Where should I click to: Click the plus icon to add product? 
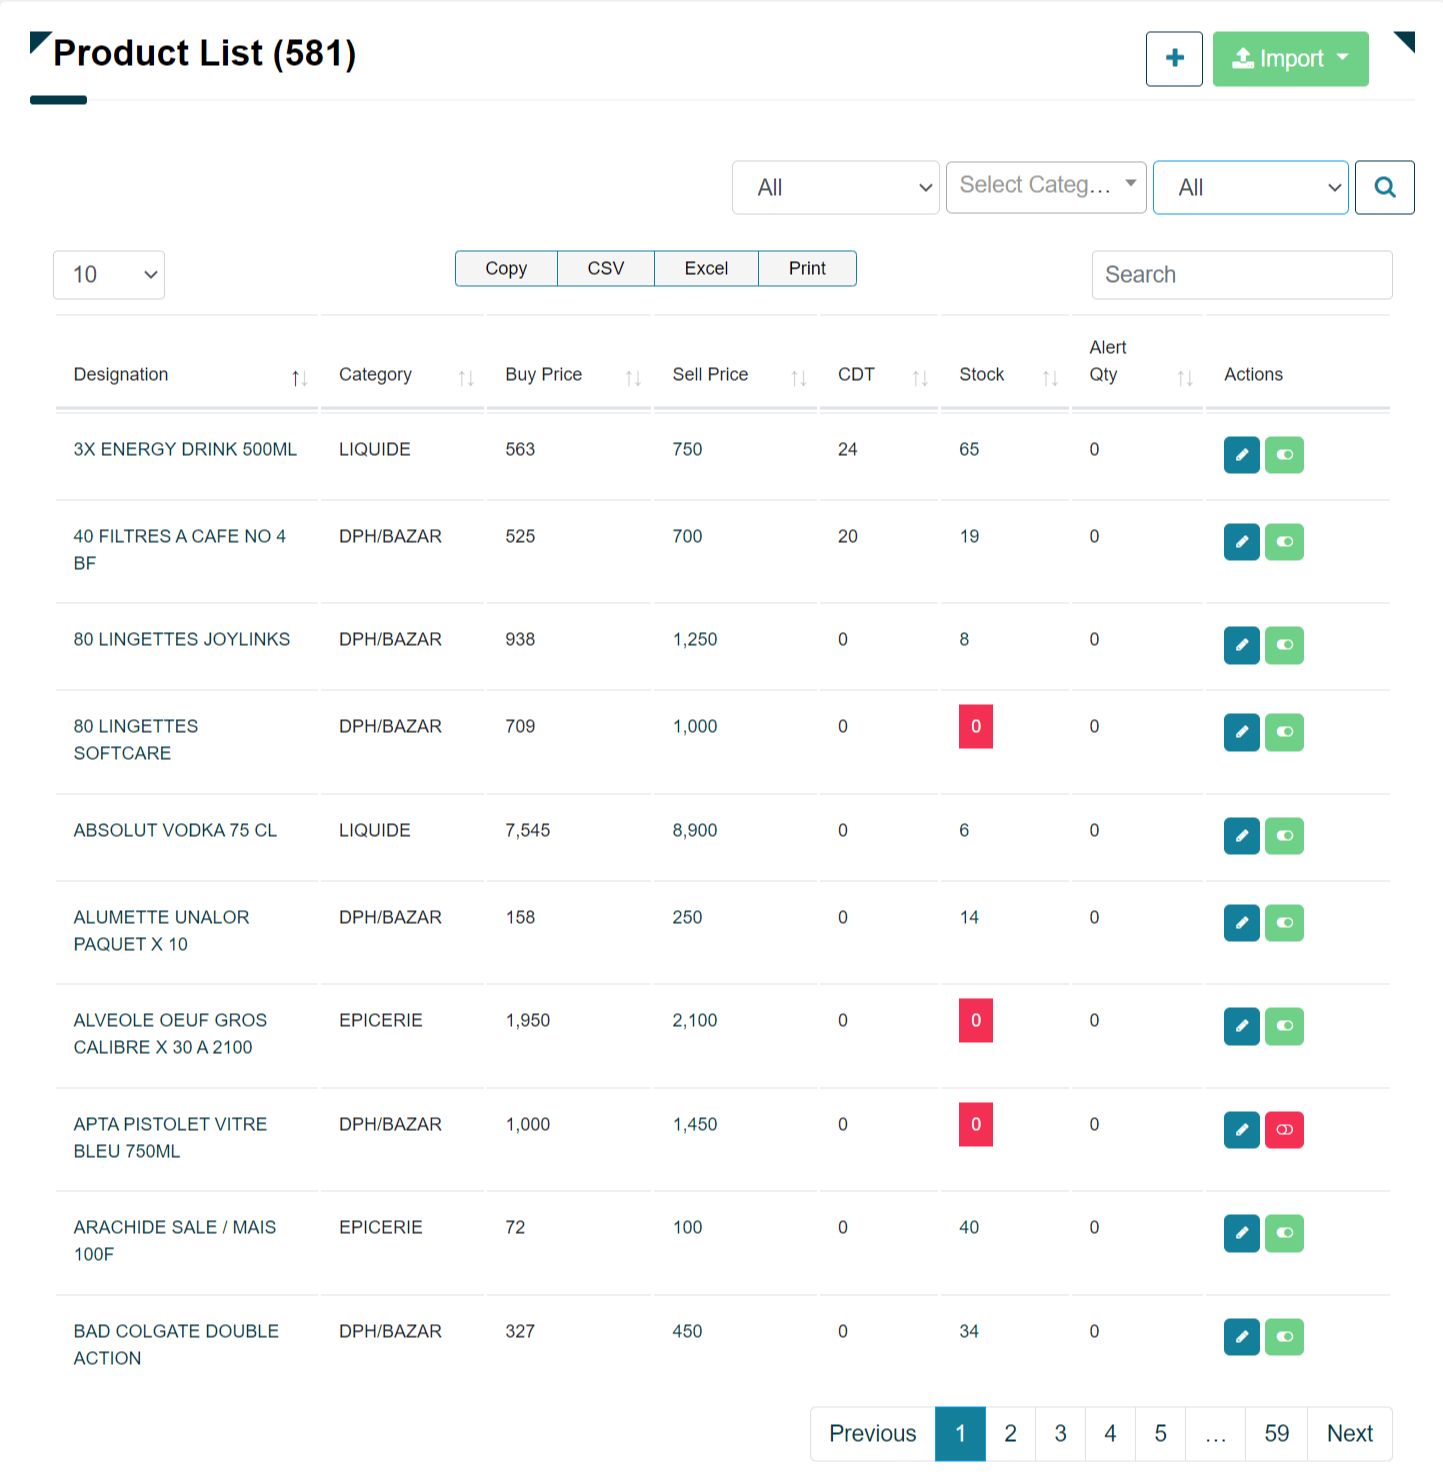tap(1174, 59)
